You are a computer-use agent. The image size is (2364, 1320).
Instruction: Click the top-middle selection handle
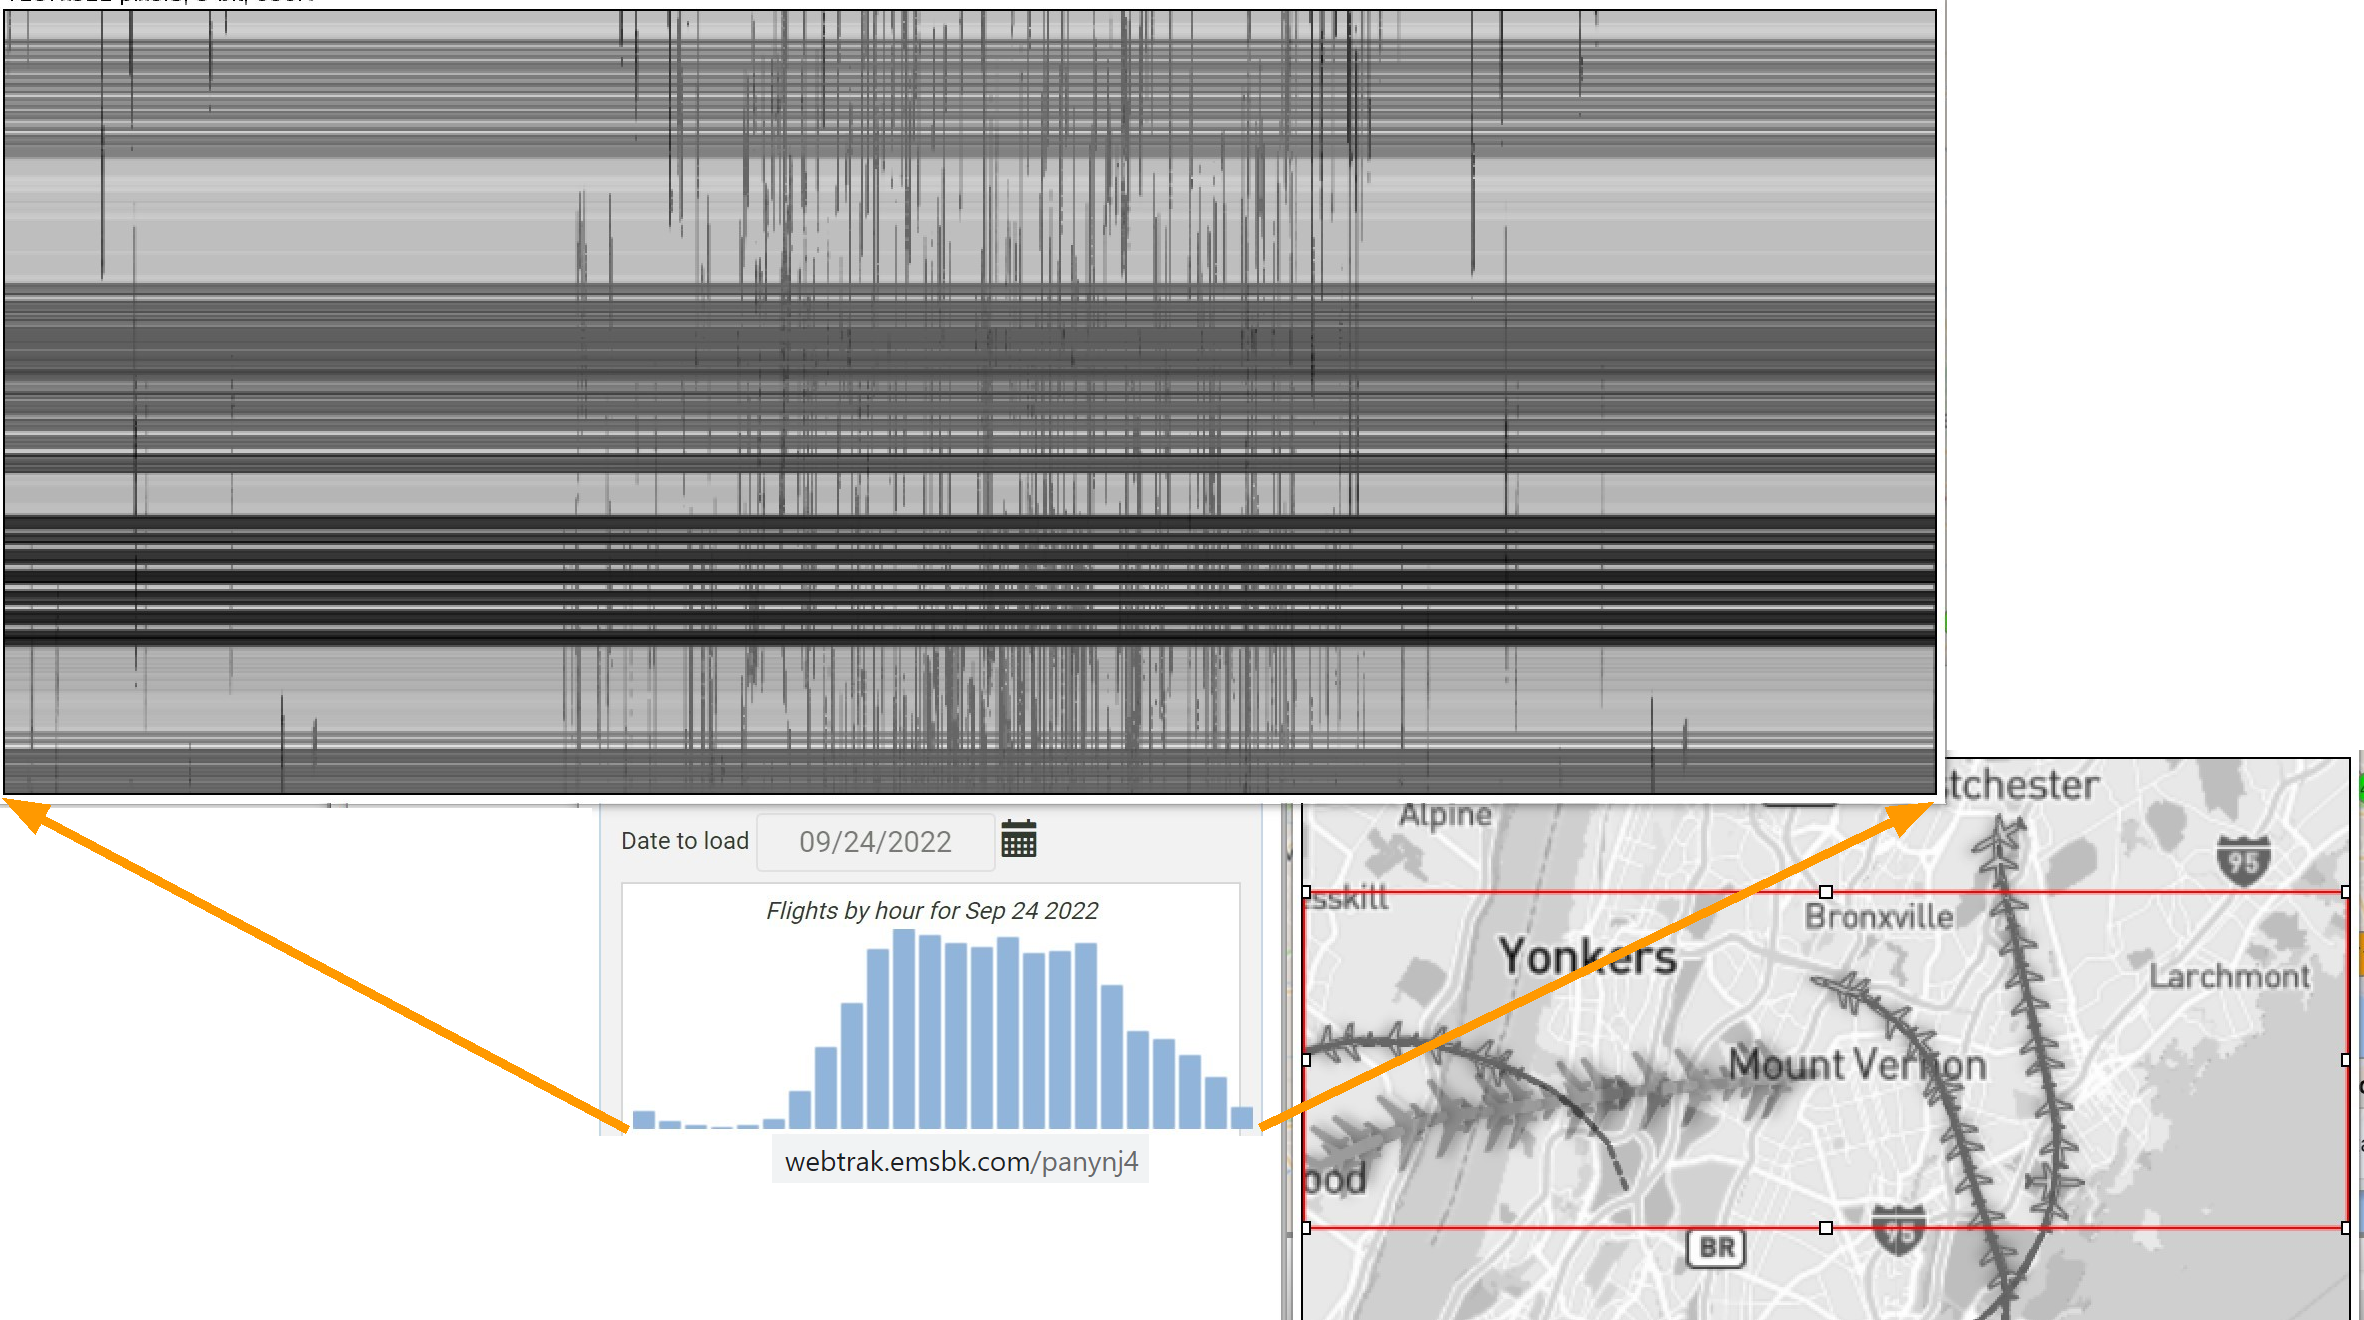pyautogui.click(x=1825, y=892)
